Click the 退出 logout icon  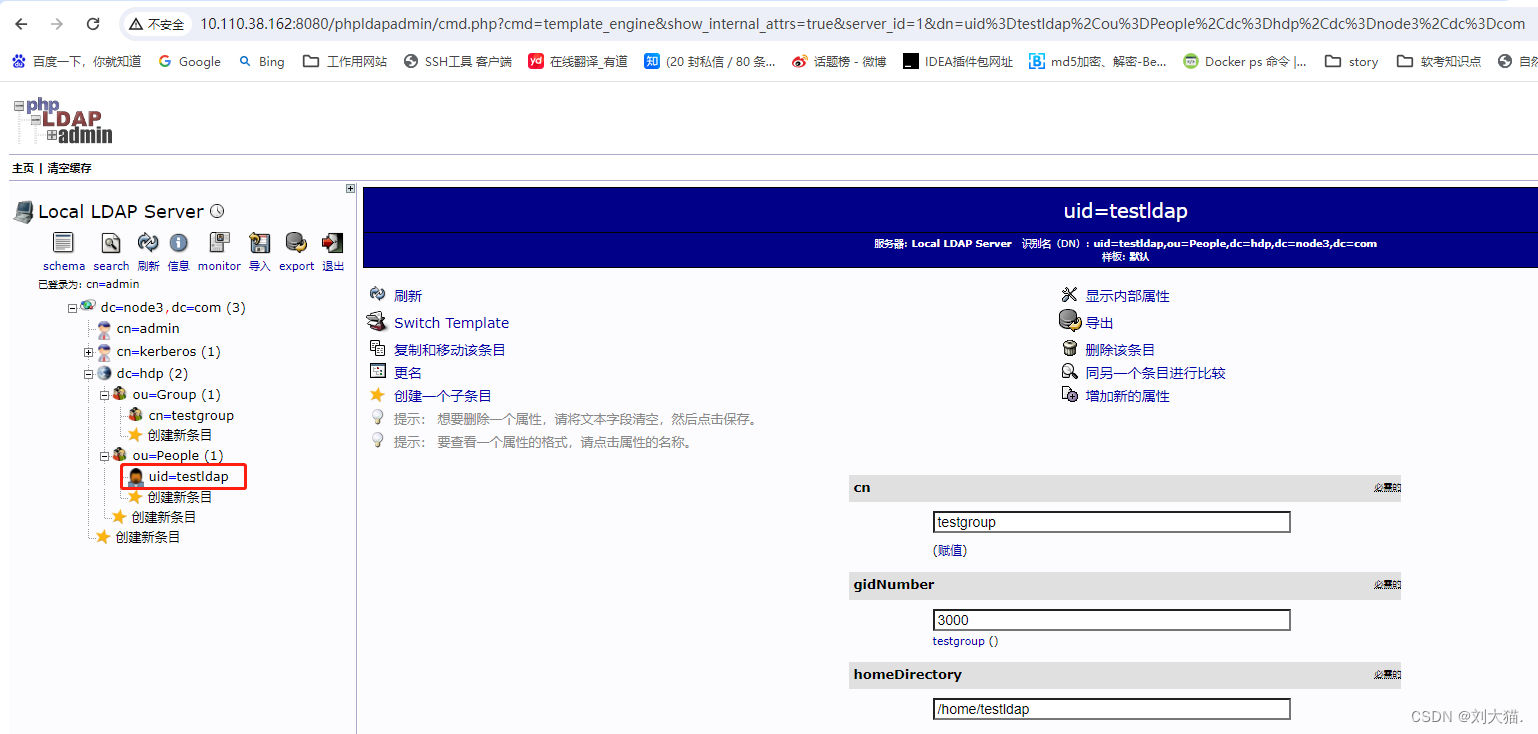pyautogui.click(x=332, y=243)
